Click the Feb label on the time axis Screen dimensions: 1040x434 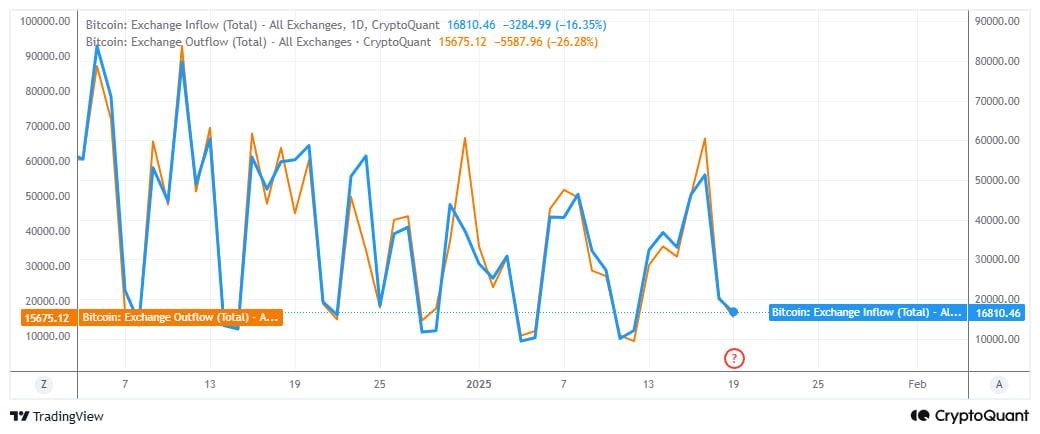click(916, 384)
